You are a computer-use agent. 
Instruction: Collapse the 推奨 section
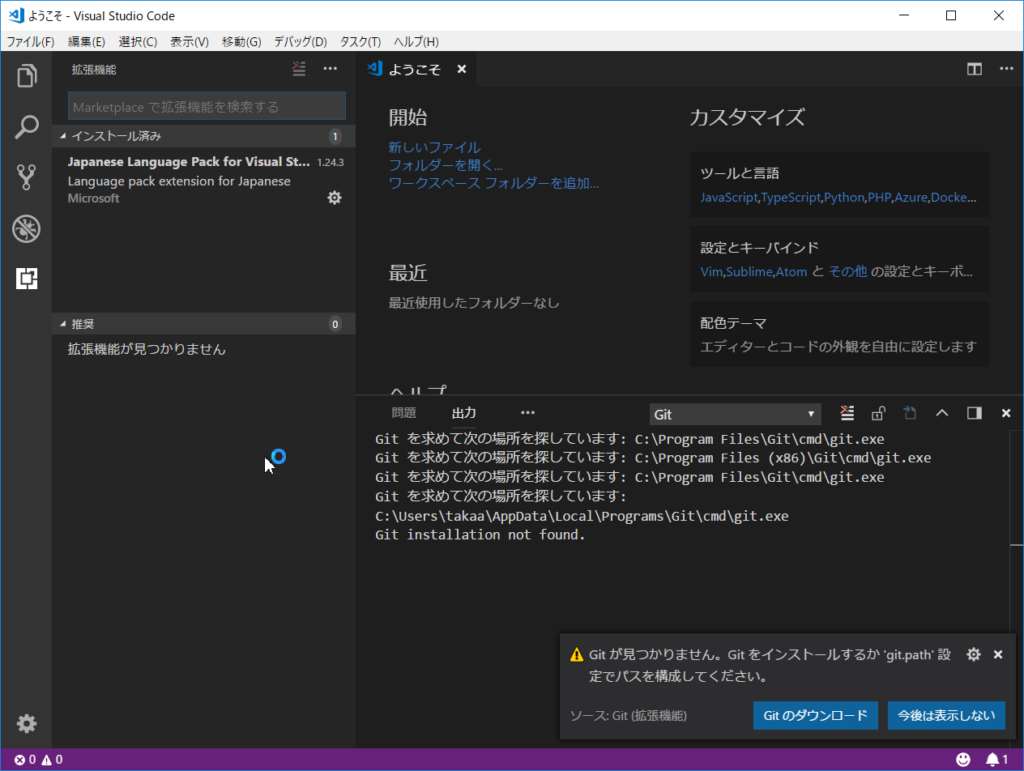click(x=204, y=324)
